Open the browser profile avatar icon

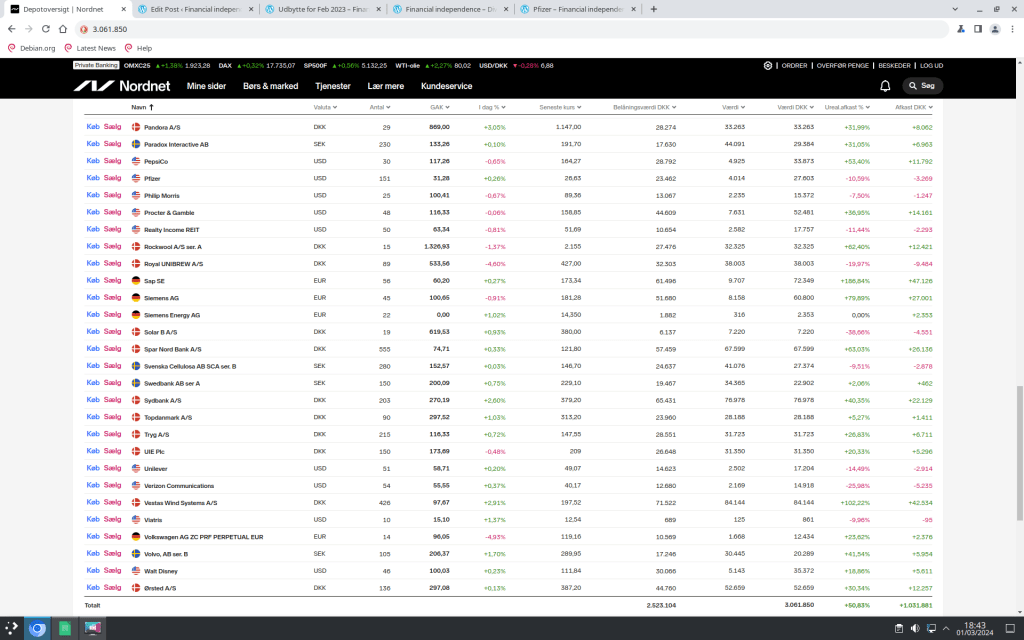(x=995, y=29)
